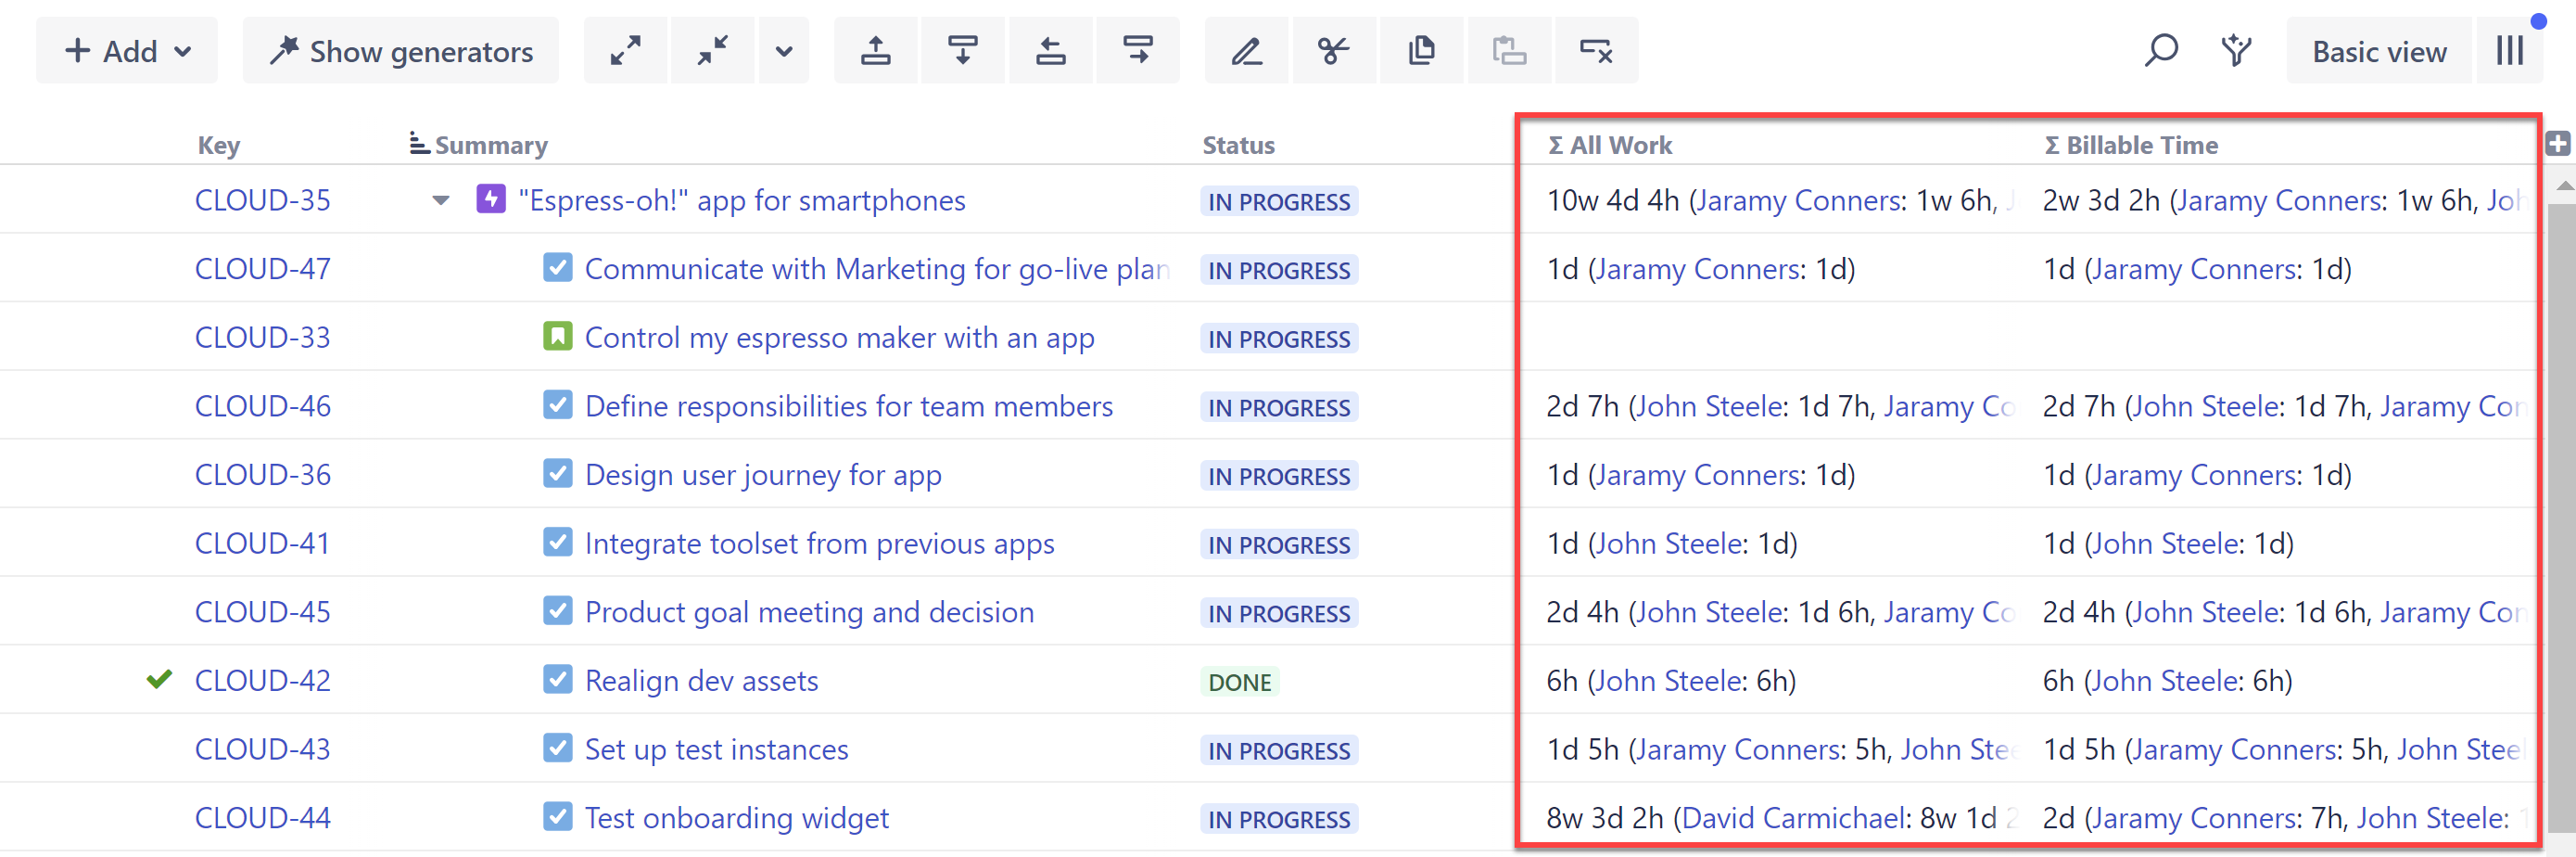Click the Basic view selector

[2378, 50]
